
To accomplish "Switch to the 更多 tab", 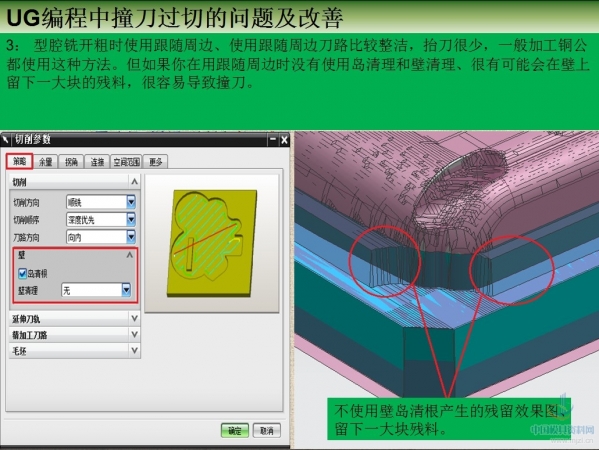I will pyautogui.click(x=155, y=162).
